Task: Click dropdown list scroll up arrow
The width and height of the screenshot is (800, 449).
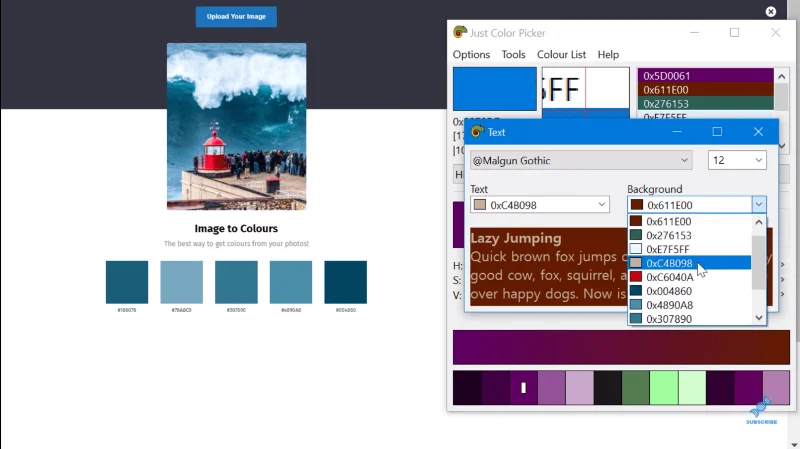Action: click(759, 222)
